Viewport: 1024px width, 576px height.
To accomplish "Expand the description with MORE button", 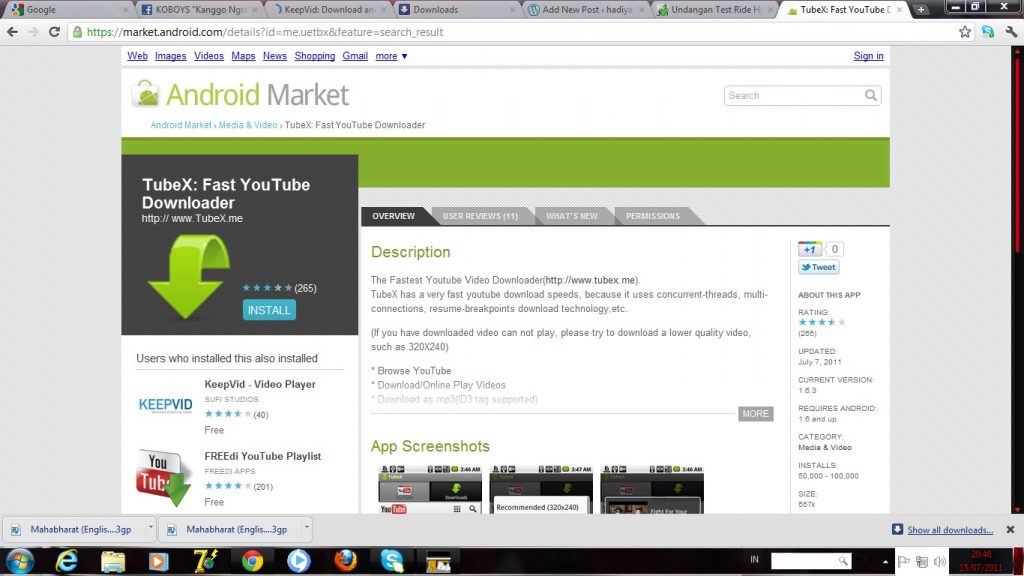I will click(755, 414).
